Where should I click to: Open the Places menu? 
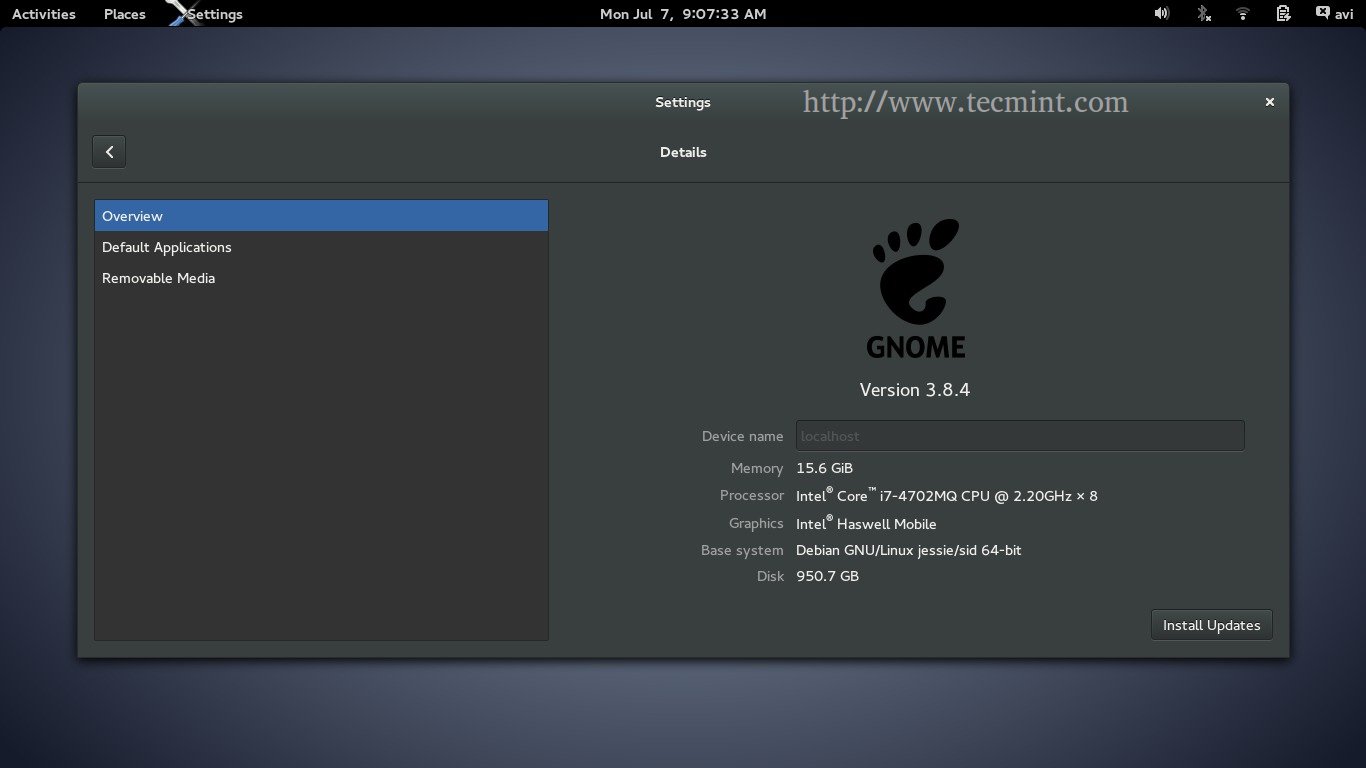click(124, 14)
